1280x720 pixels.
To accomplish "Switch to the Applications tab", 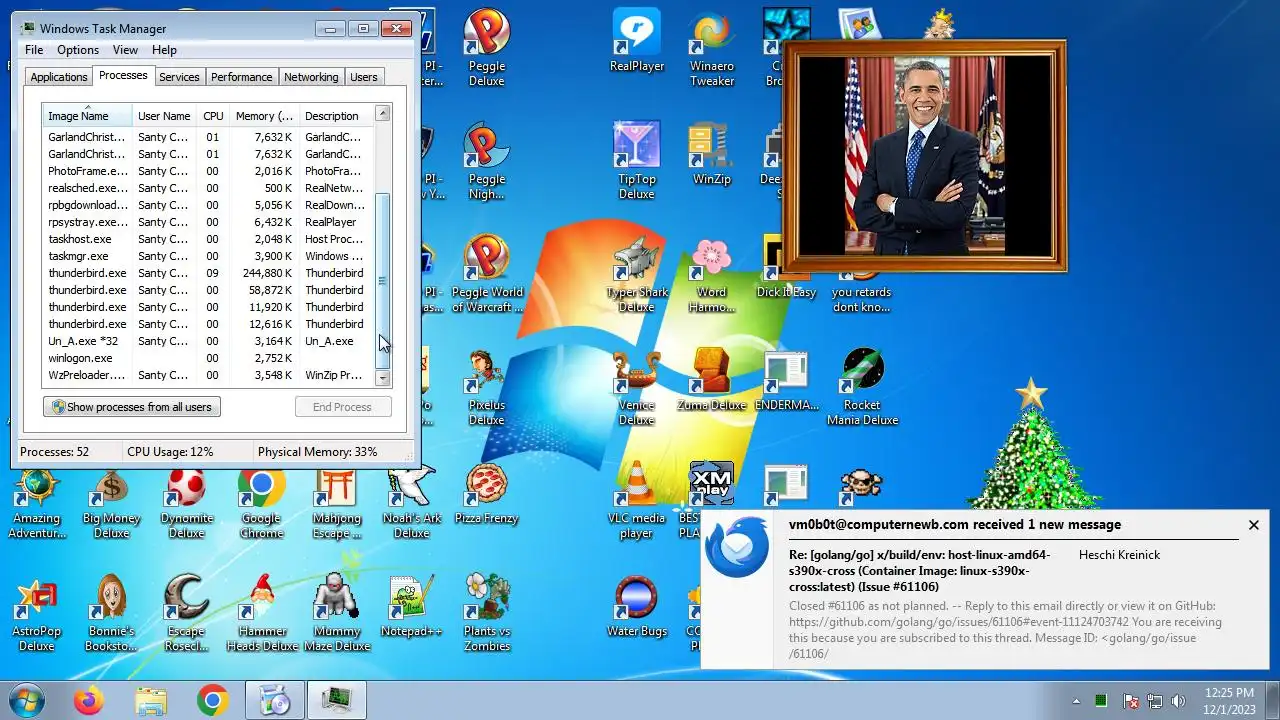I will (x=59, y=77).
